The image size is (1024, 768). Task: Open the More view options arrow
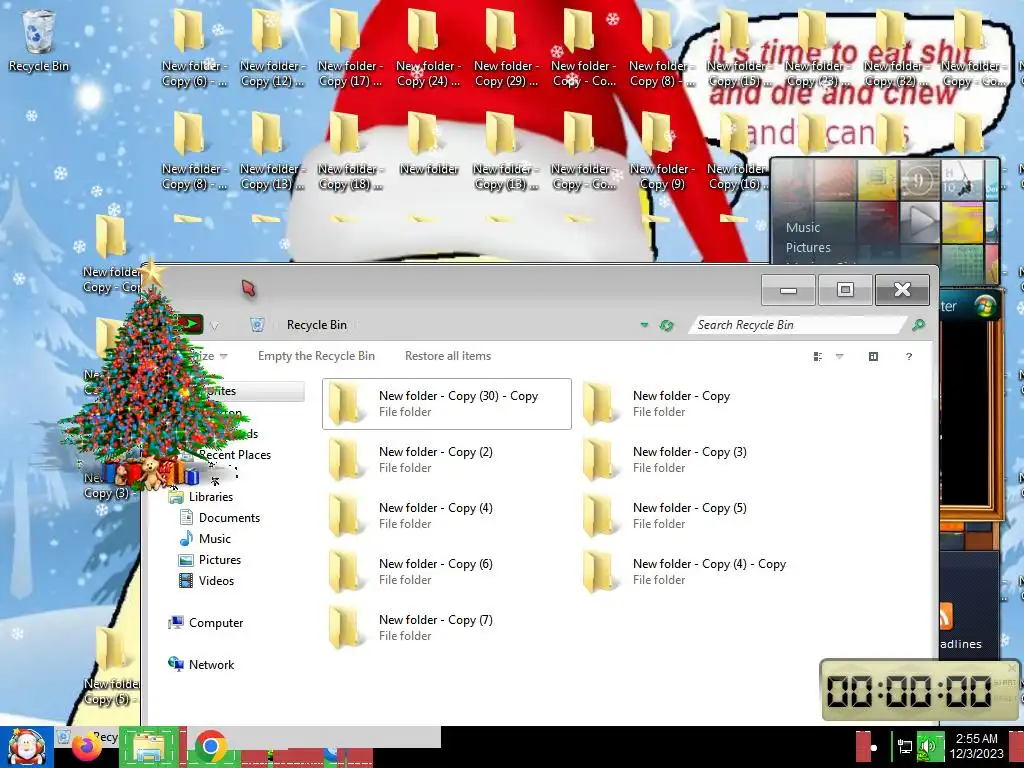(x=840, y=357)
